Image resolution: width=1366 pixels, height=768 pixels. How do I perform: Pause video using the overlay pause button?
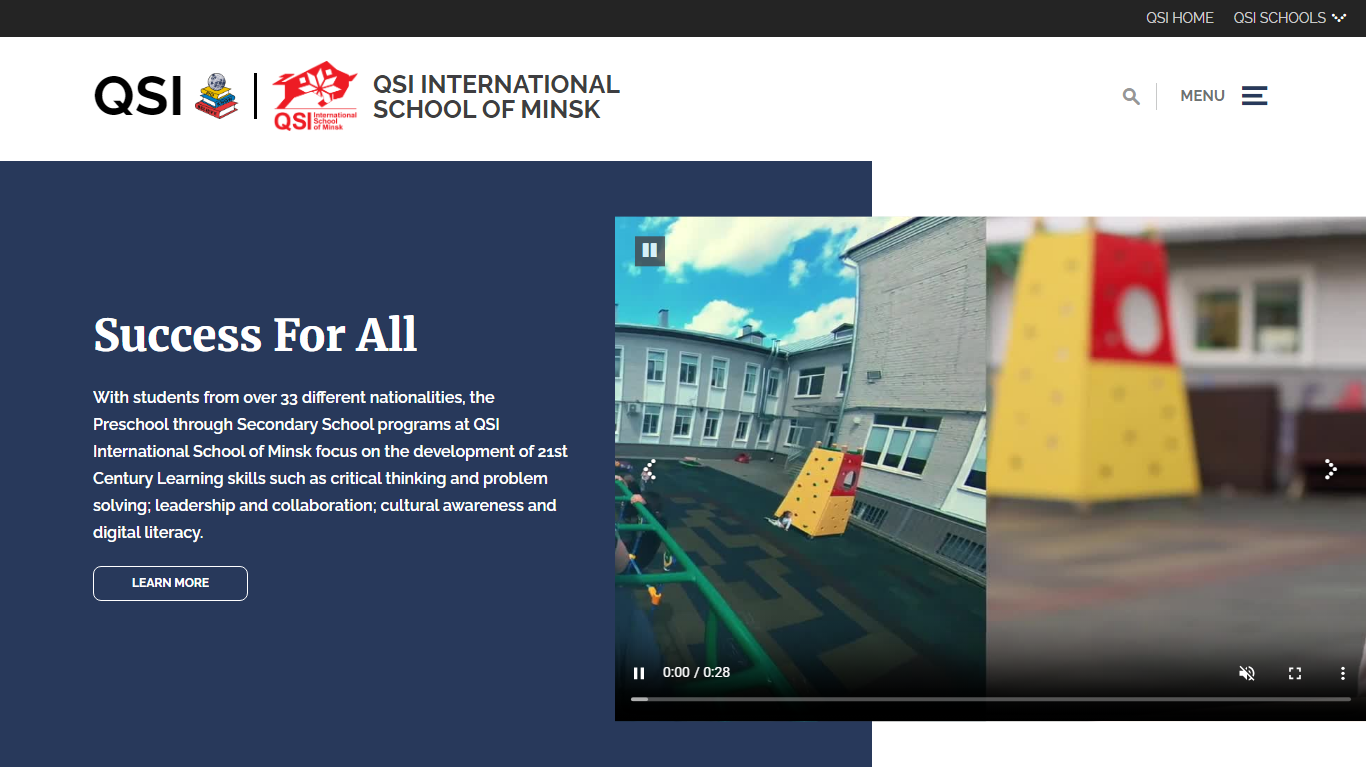tap(650, 250)
